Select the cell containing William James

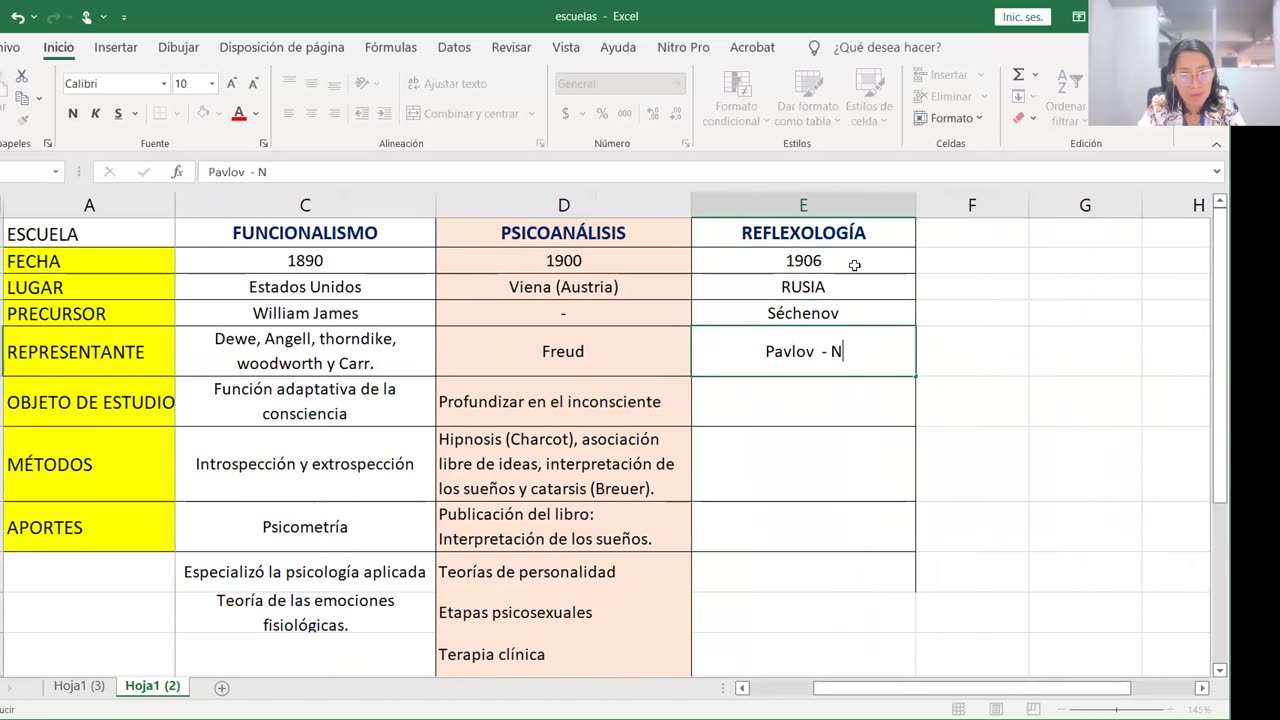[x=305, y=313]
